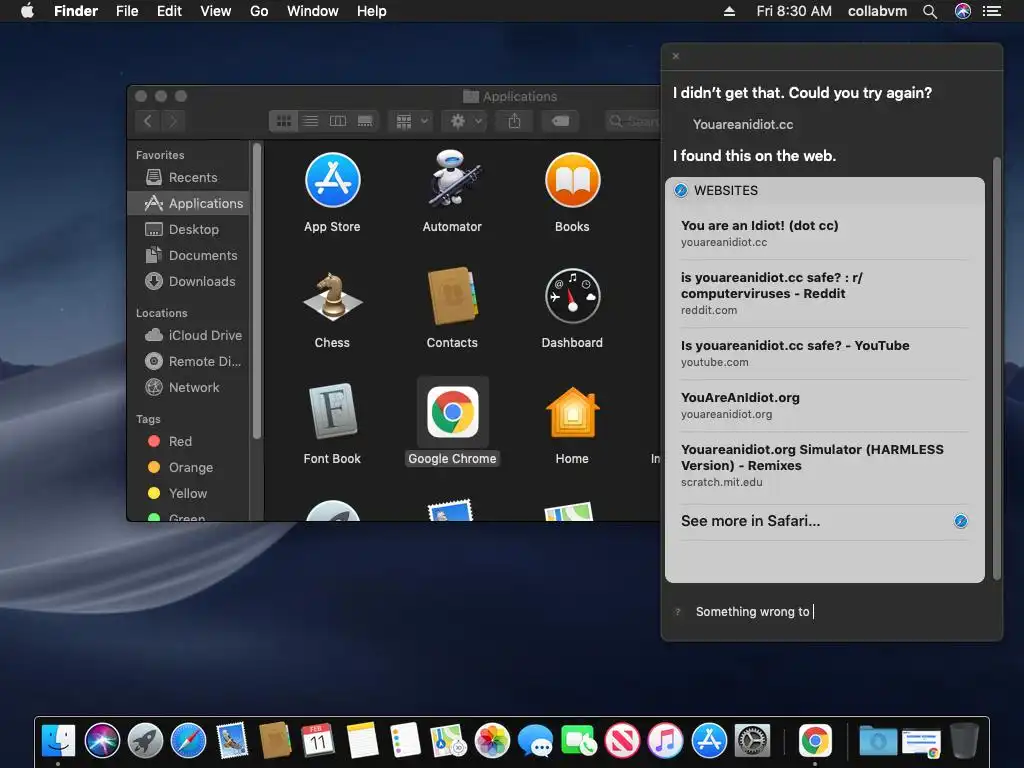The width and height of the screenshot is (1024, 768).
Task: Open Notification Center from menu bar
Action: point(992,11)
